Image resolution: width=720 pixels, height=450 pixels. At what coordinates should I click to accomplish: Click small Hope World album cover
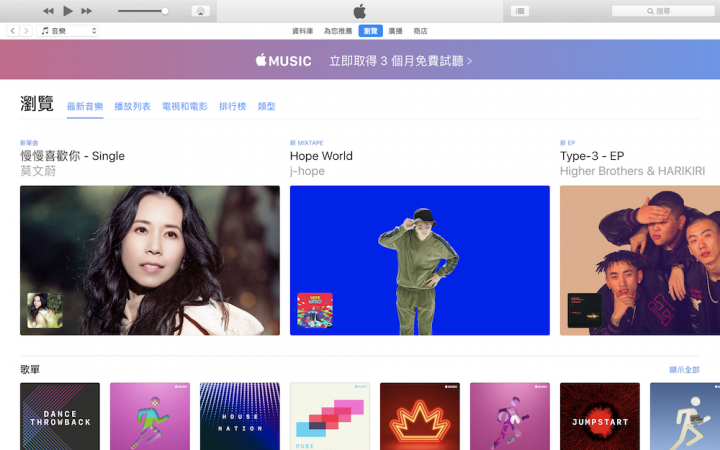315,310
